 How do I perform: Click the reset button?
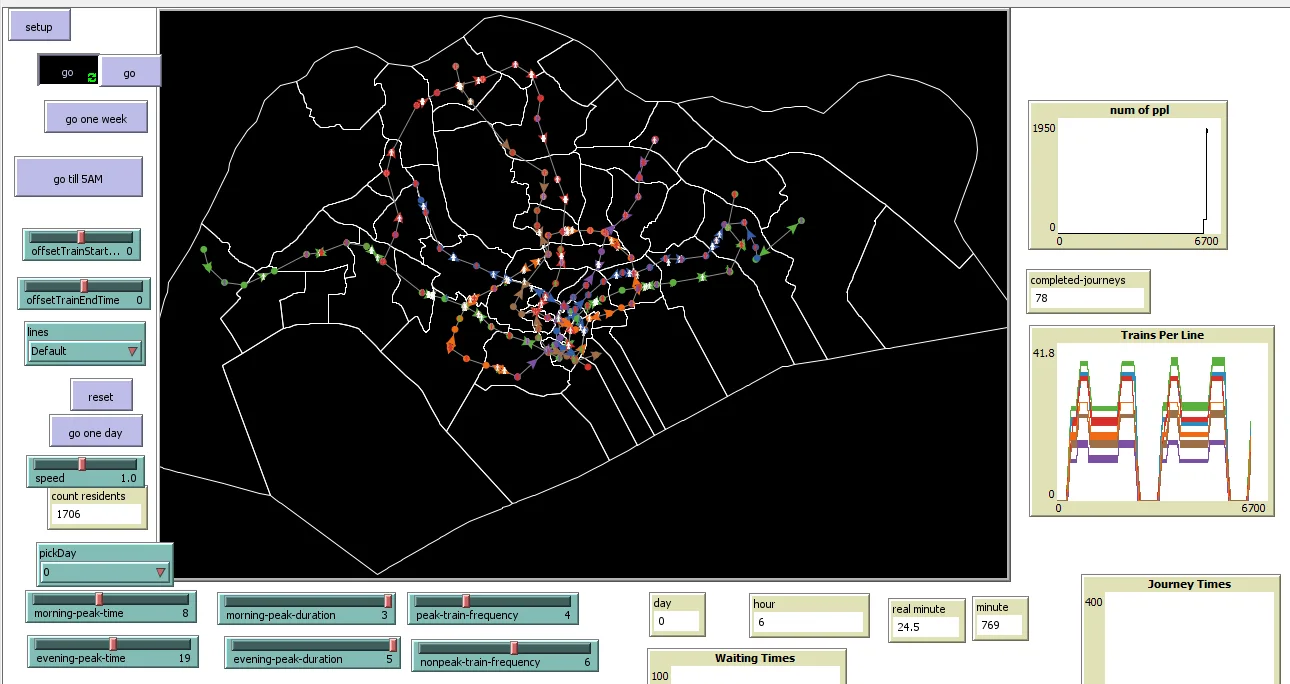tap(101, 396)
